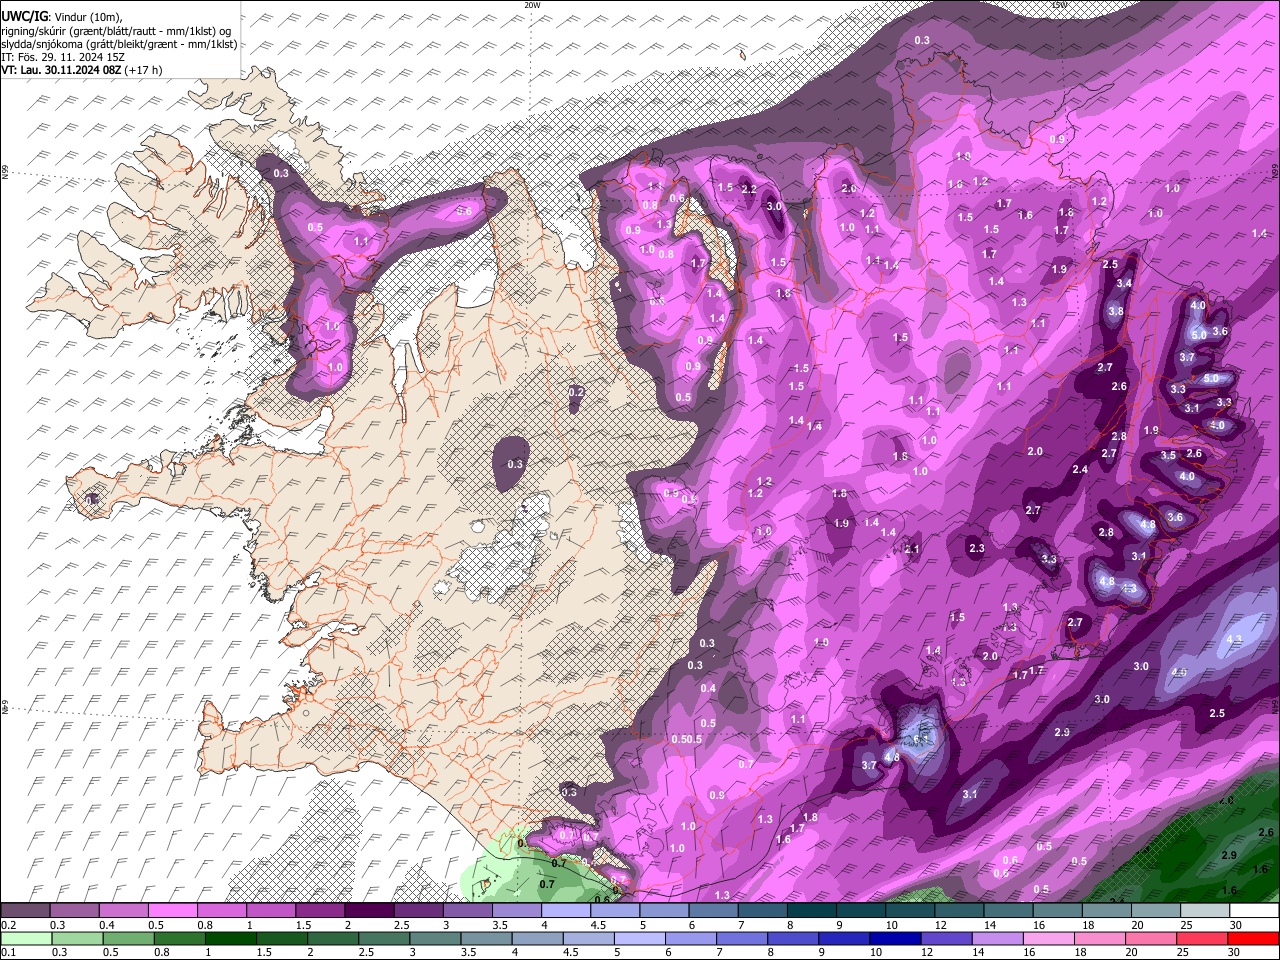Click the 'slydda/snjókoma (grátt/bleikt/grænt - mm/1klst)' line
Viewport: 1280px width, 960px height.
click(119, 44)
